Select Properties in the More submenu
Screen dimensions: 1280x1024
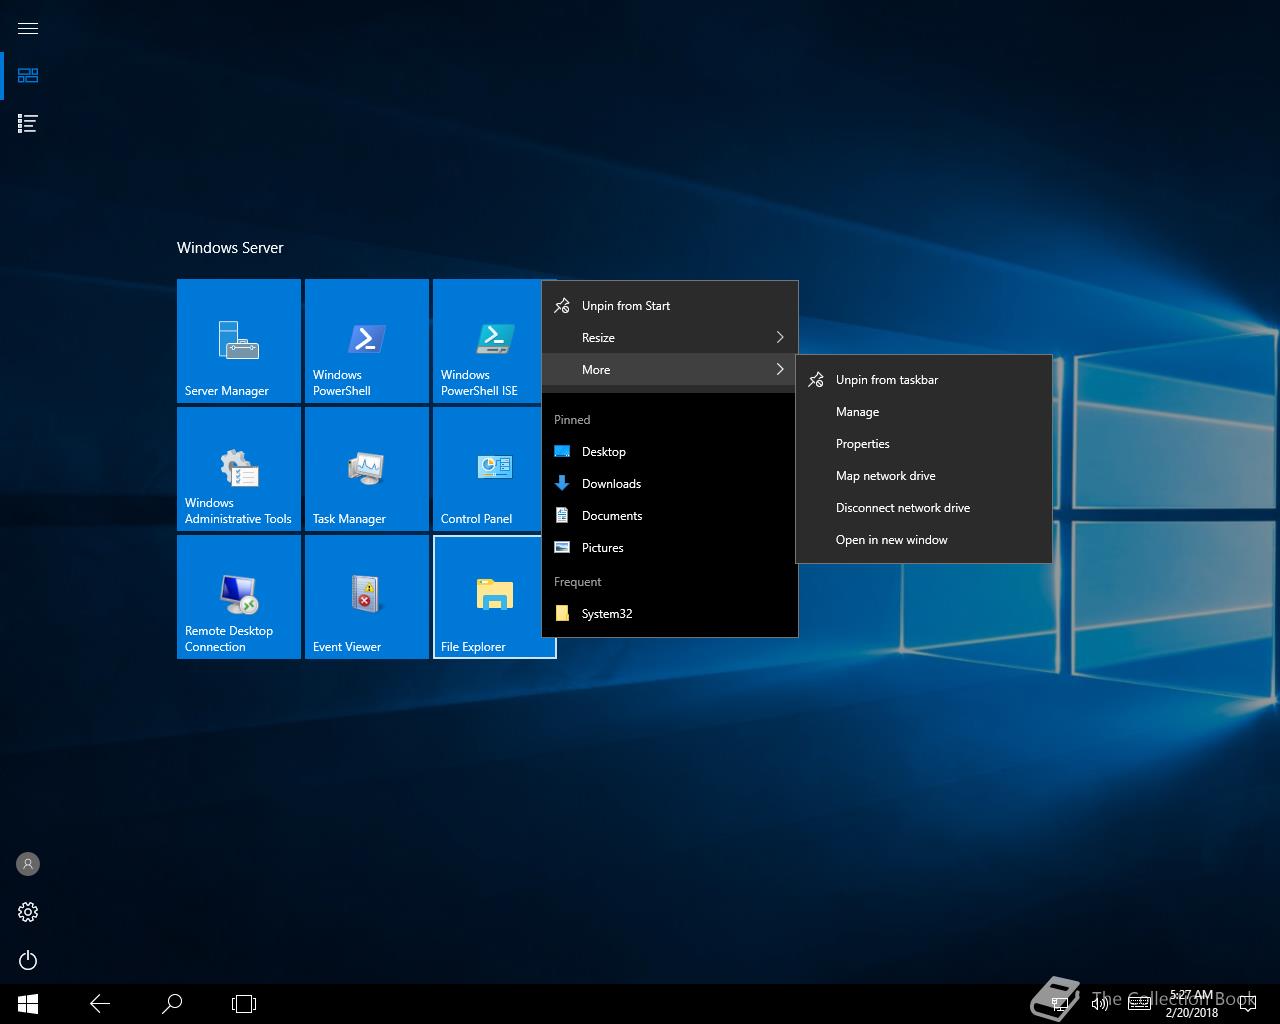924,444
